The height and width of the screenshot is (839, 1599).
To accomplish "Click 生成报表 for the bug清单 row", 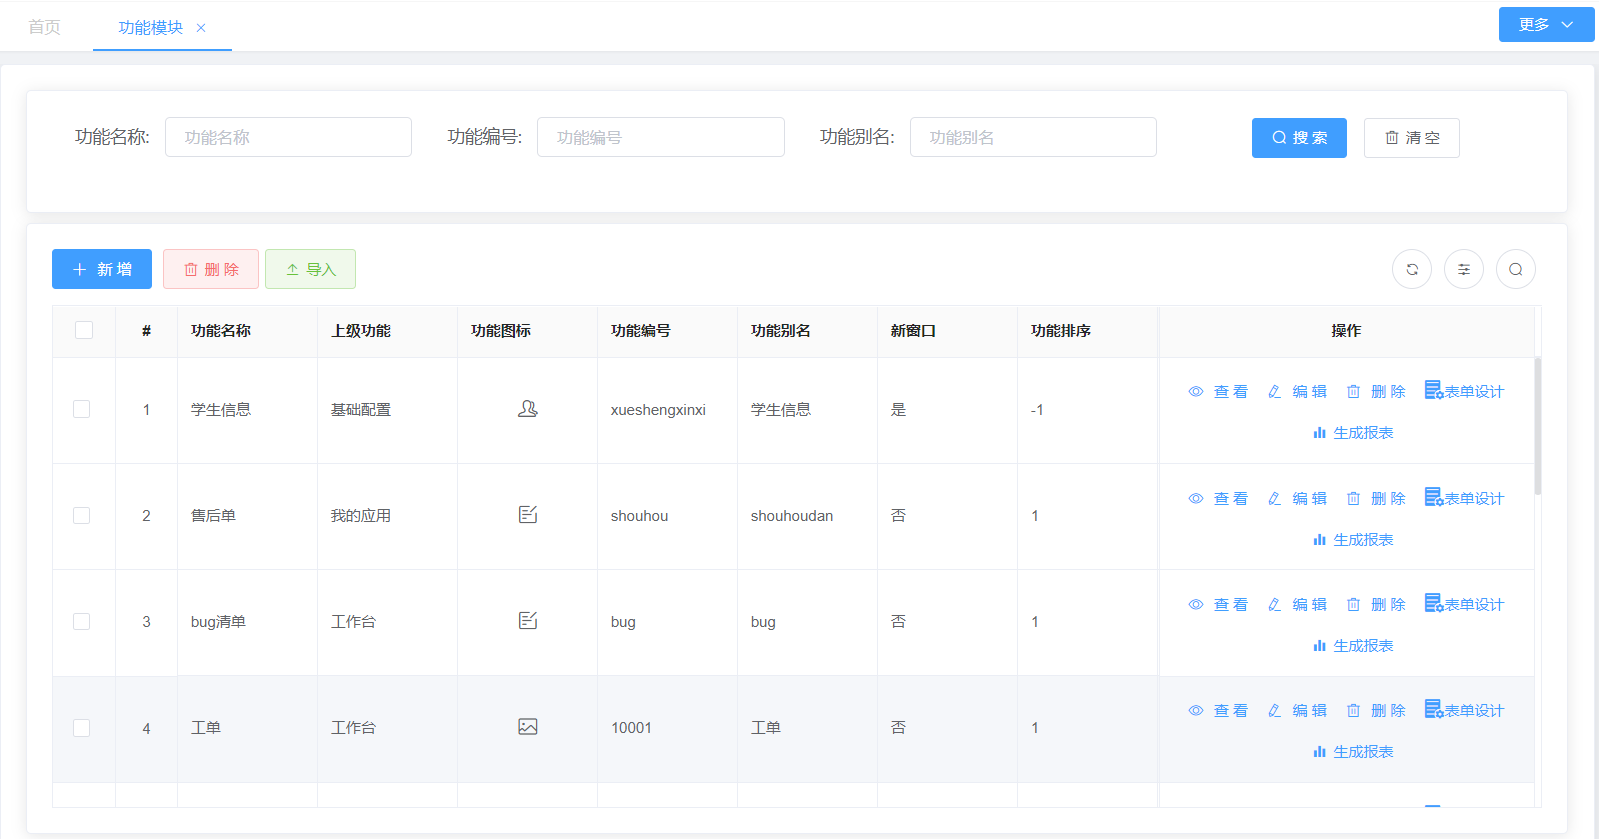I will [x=1353, y=646].
